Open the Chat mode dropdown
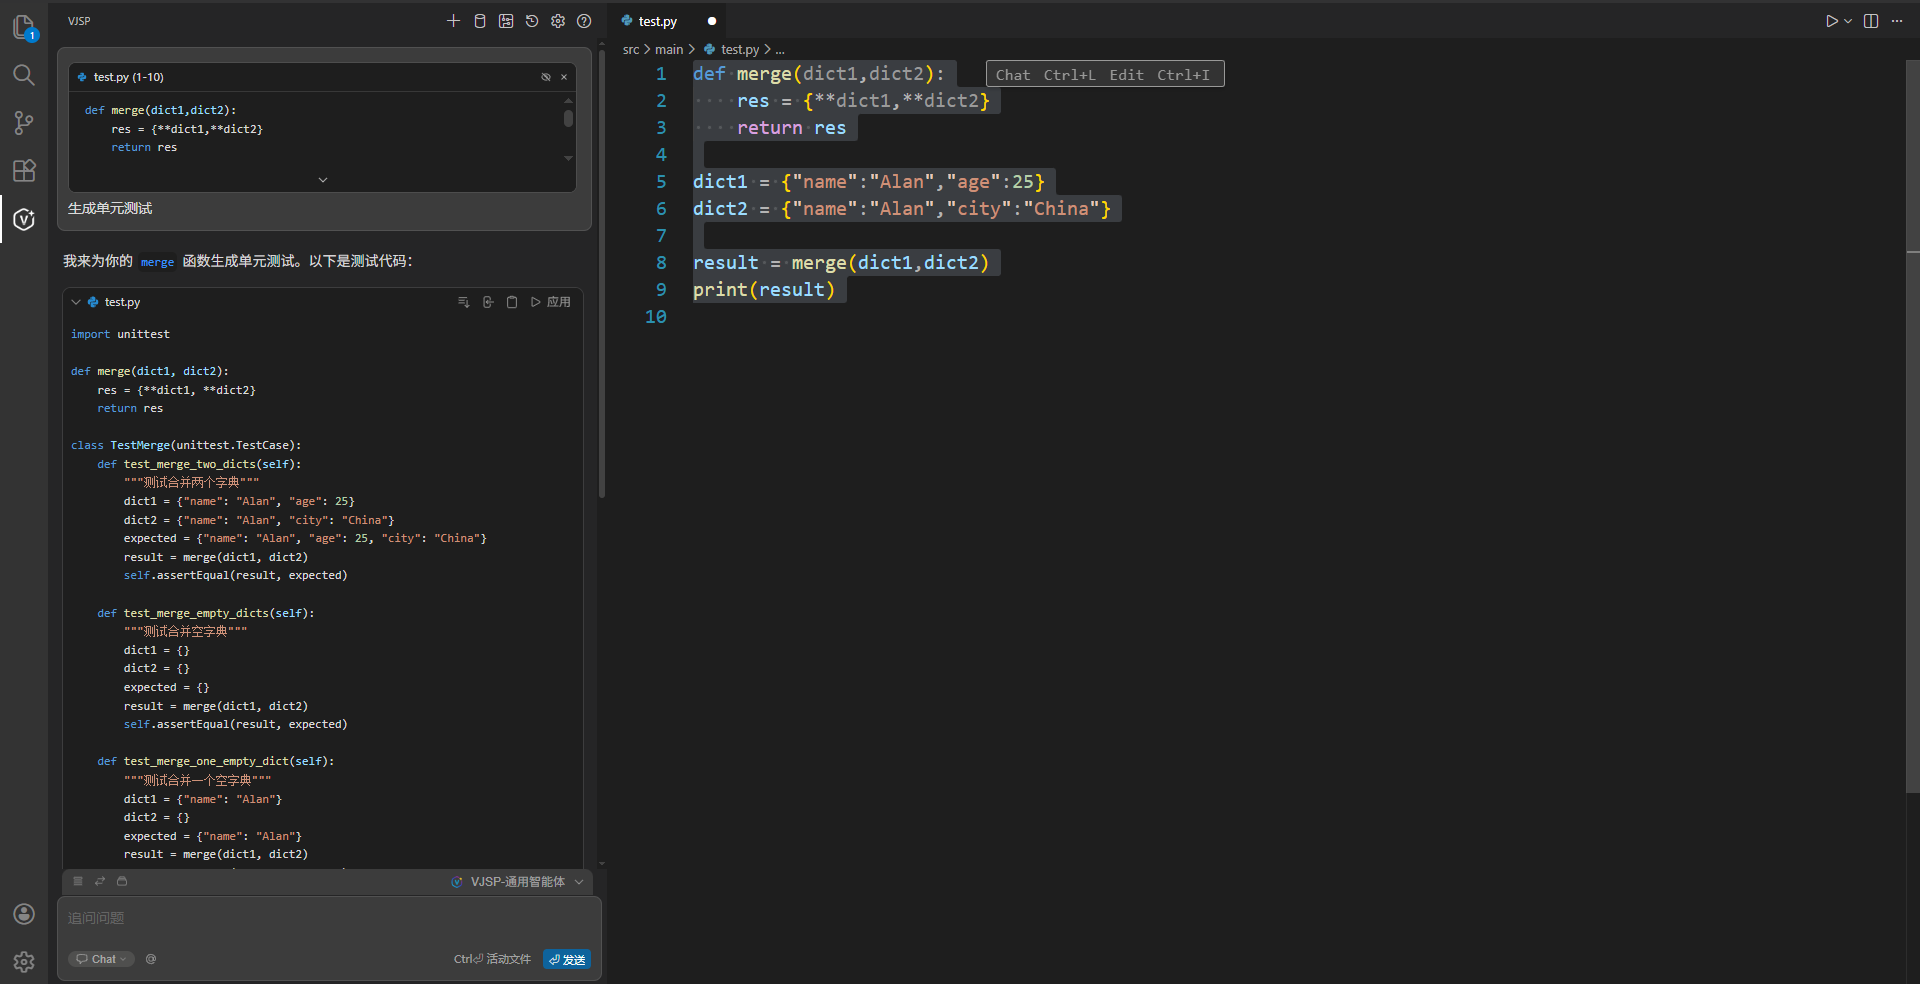The image size is (1920, 984). click(101, 959)
